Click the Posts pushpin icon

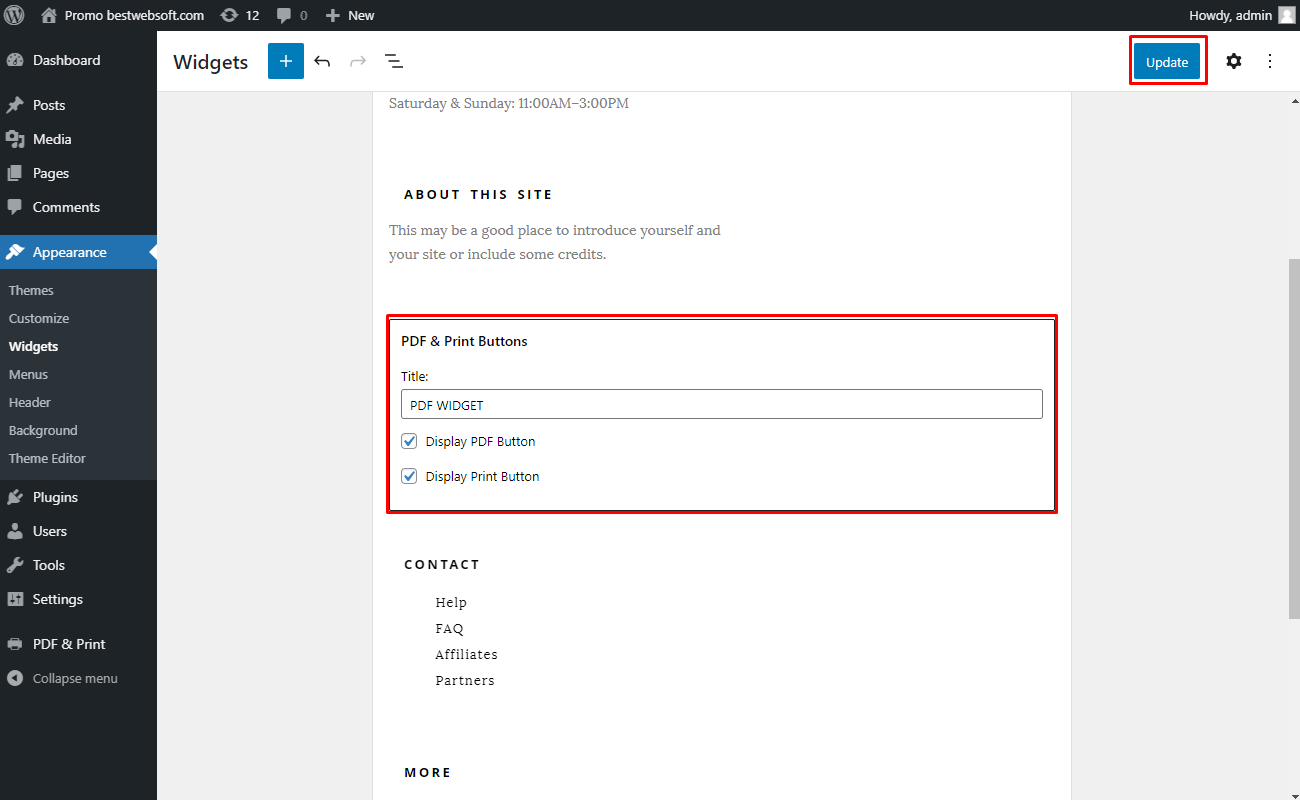point(15,105)
